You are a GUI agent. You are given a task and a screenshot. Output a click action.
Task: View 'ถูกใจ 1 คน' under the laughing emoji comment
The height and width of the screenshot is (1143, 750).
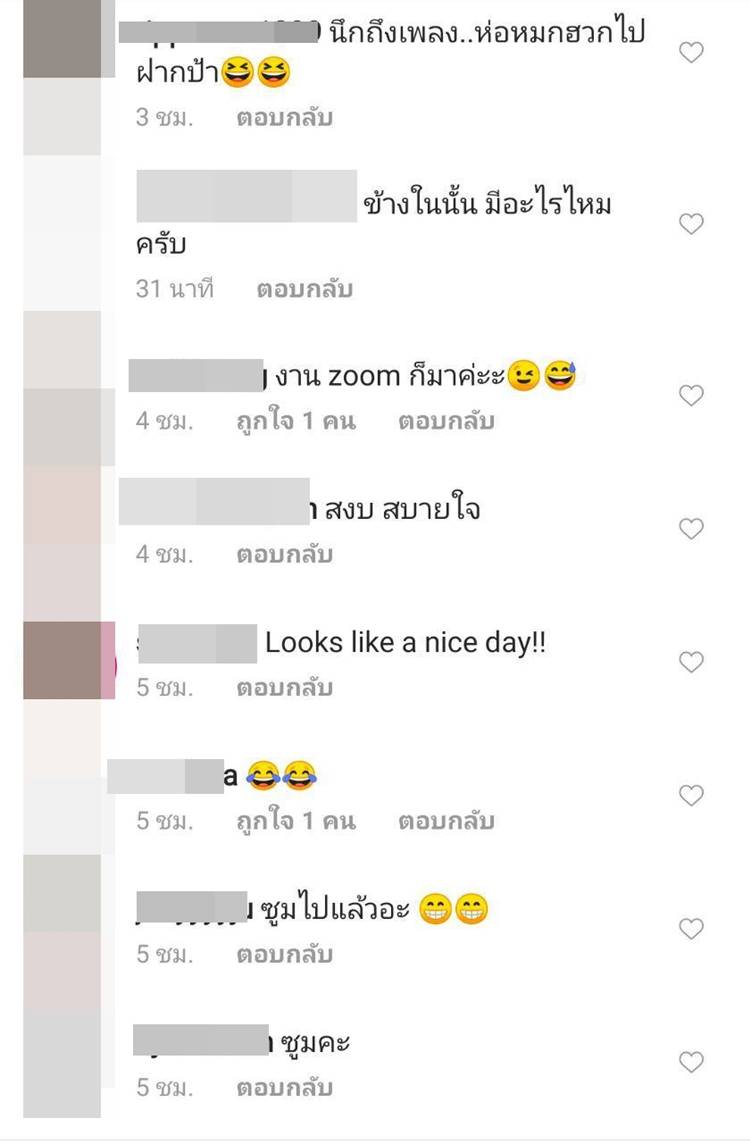296,822
